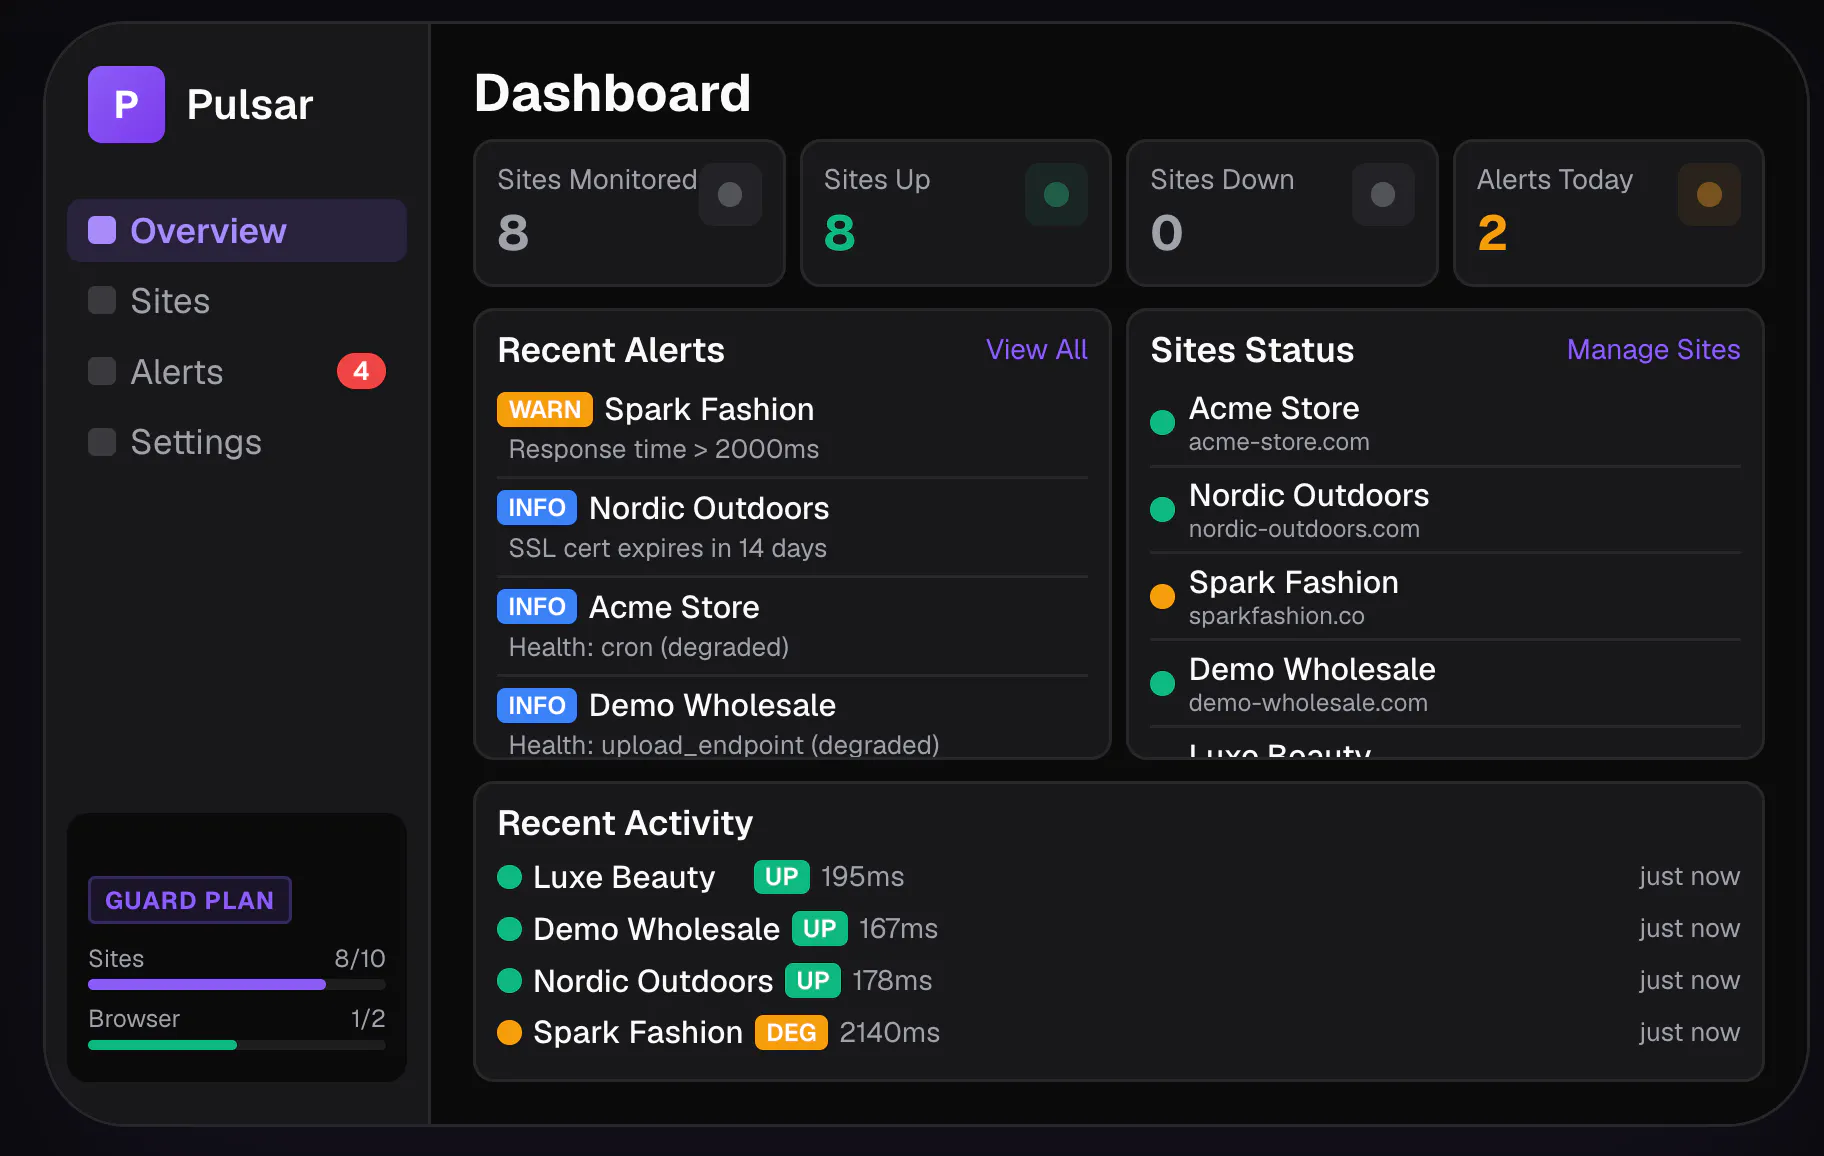Image resolution: width=1824 pixels, height=1156 pixels.
Task: Click UP badge next to Luxe Beauty
Action: [x=781, y=877]
